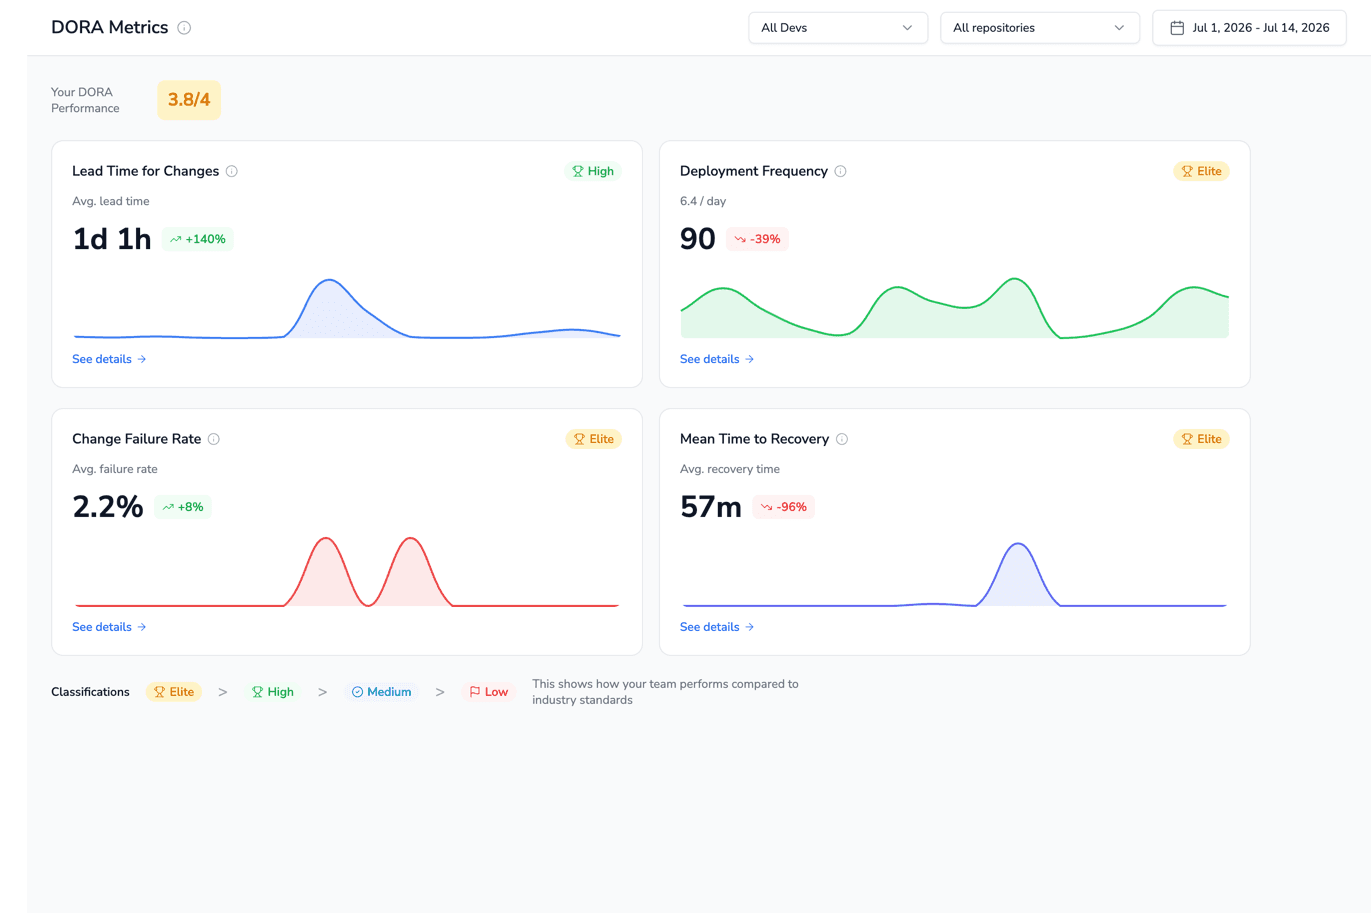The image size is (1371, 913).
Task: Click the High classification badge in legend
Action: (x=273, y=692)
